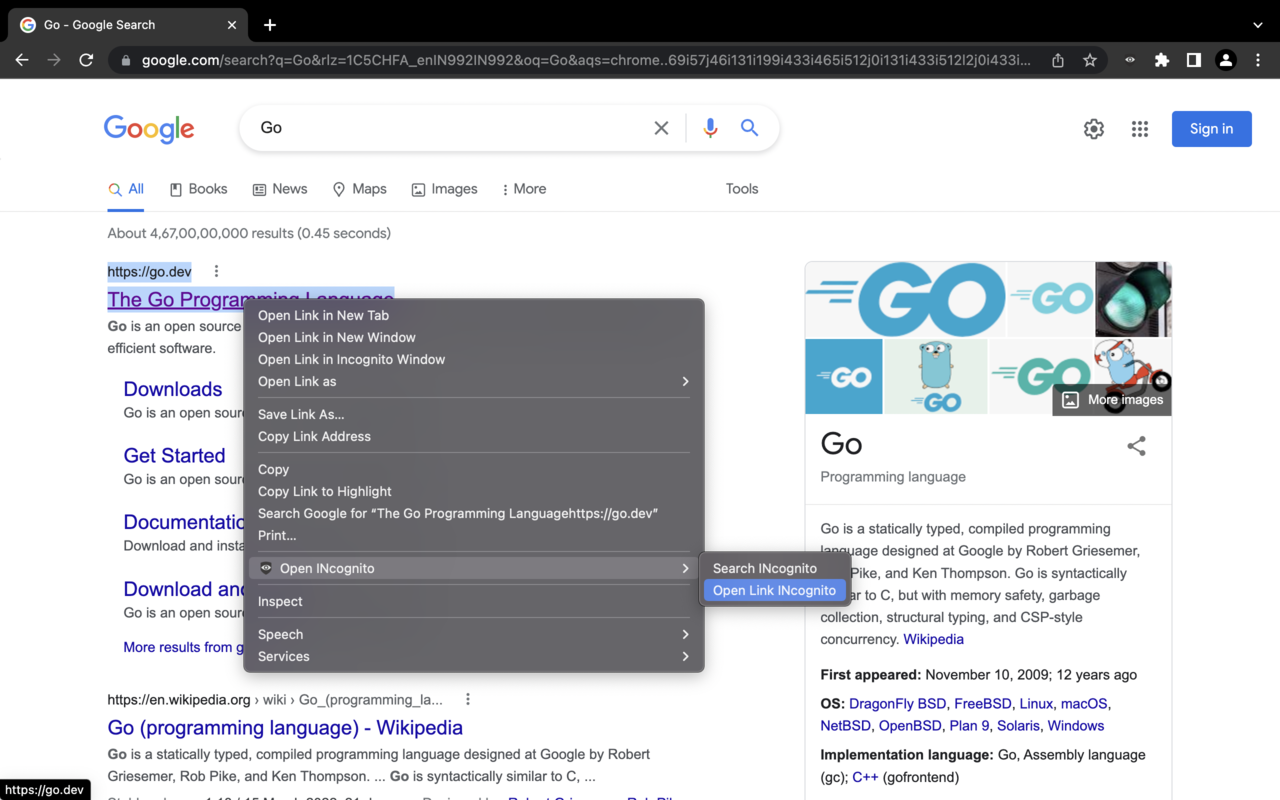
Task: Open Go (programming language) - Wikipedia result
Action: pyautogui.click(x=285, y=728)
